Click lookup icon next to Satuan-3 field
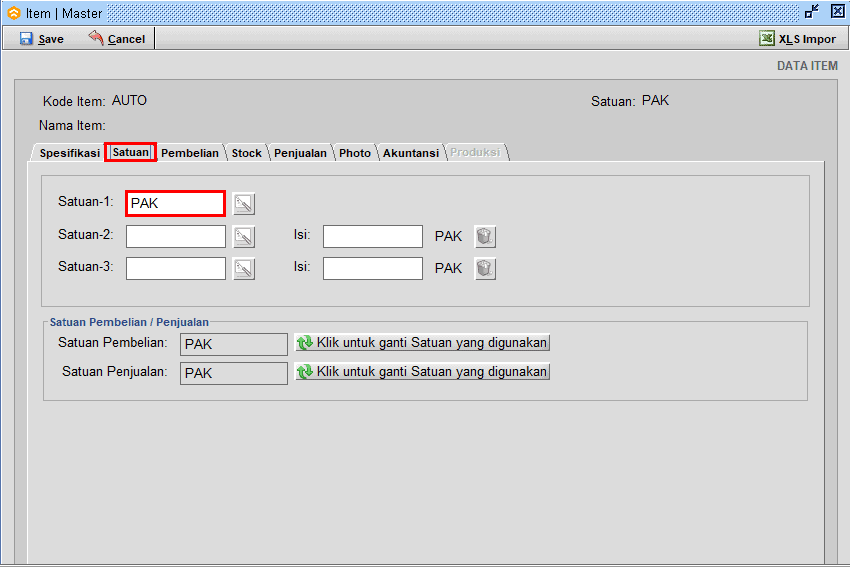850x567 pixels. point(244,269)
